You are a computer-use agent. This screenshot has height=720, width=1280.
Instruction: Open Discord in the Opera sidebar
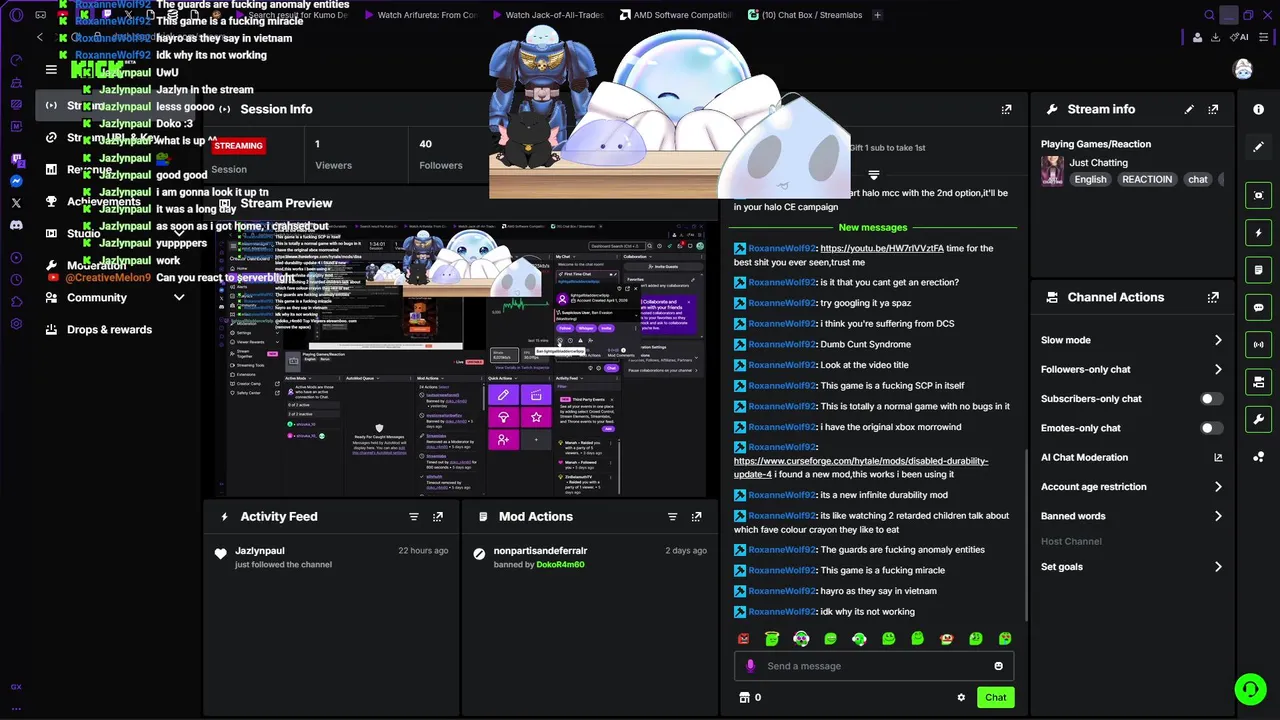click(16, 226)
